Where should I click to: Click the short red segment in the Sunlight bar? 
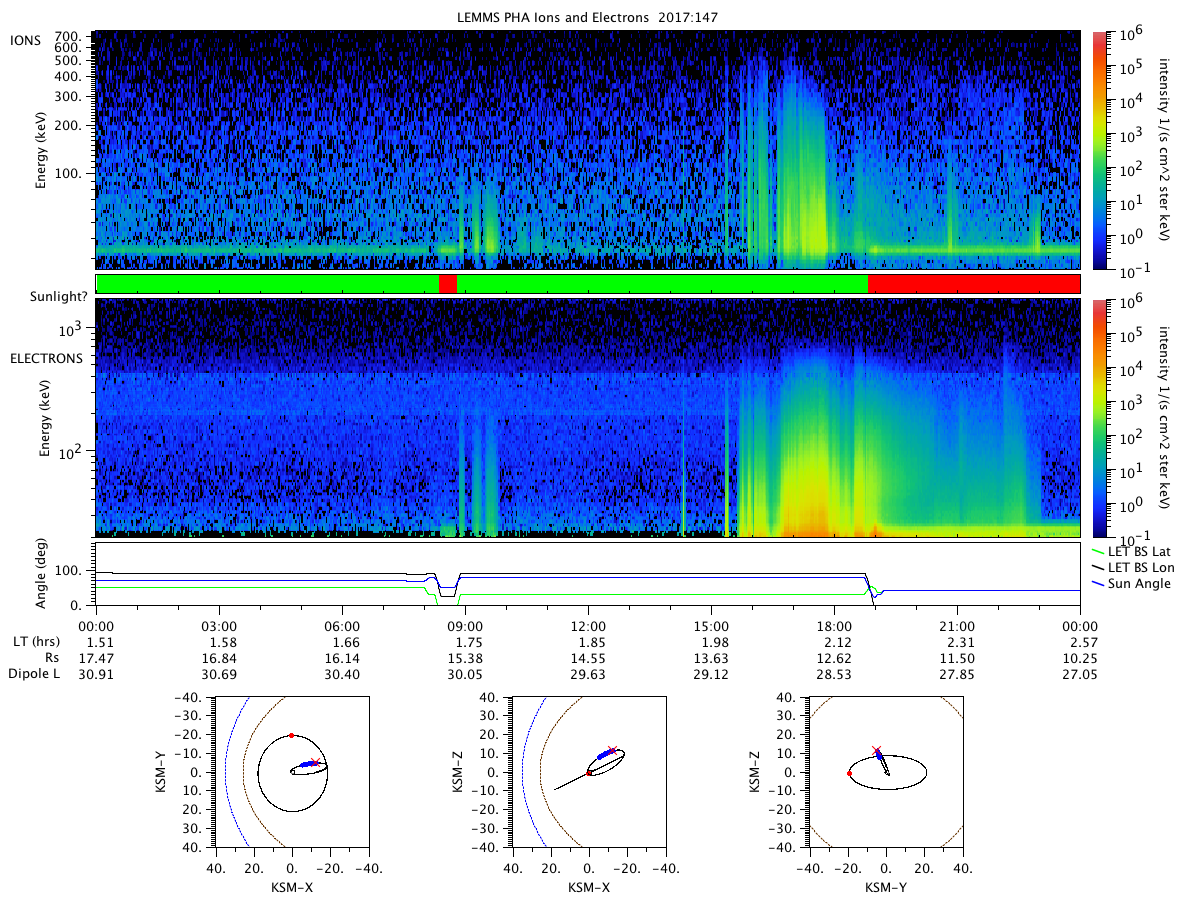448,284
